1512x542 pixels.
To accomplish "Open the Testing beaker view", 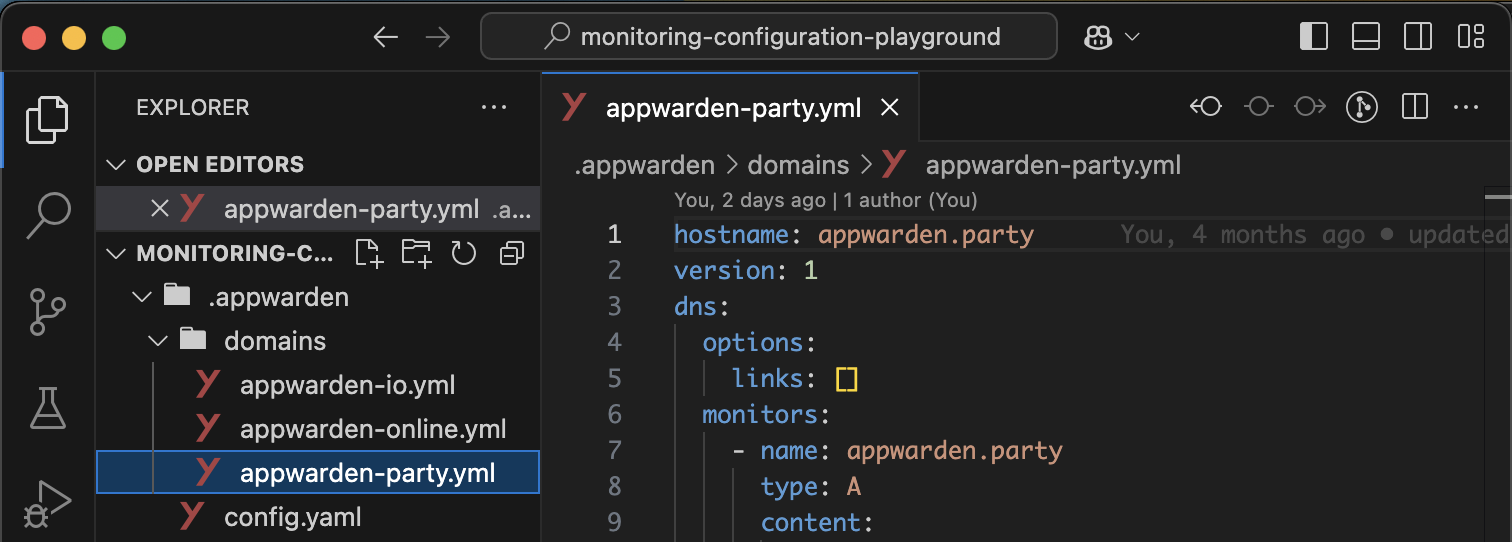I will tap(47, 407).
